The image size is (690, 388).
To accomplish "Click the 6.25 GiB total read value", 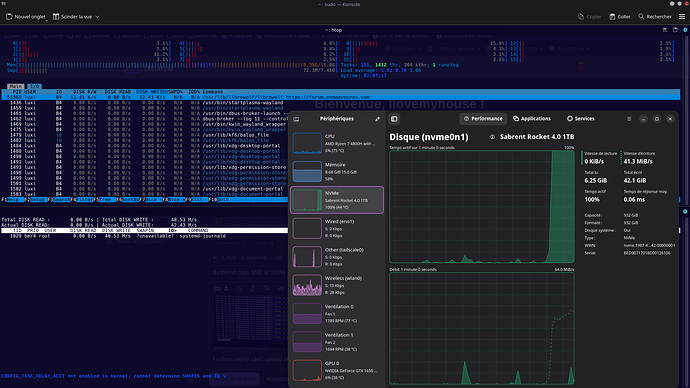I will coord(596,180).
